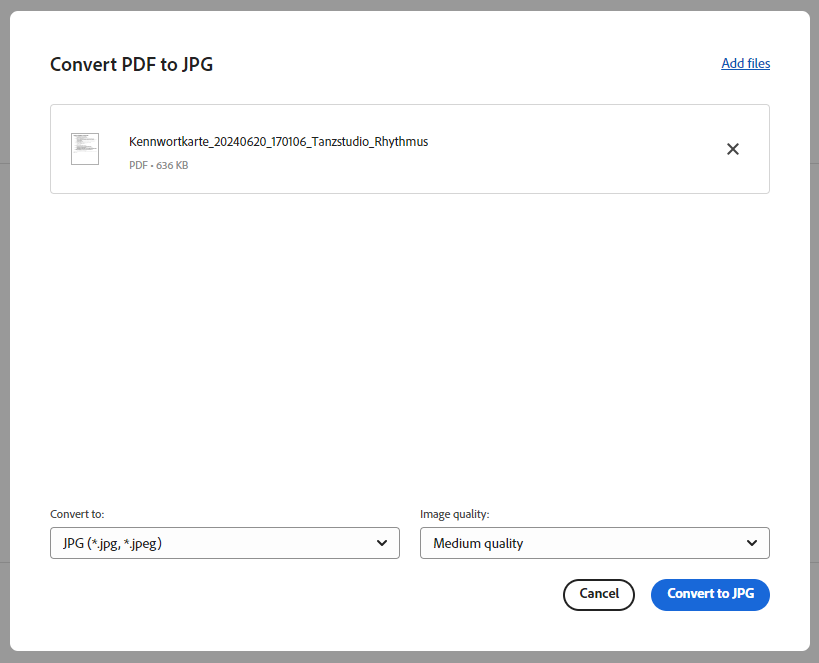This screenshot has height=663, width=819.
Task: Click the 'Image quality:' field label
Action: click(454, 514)
